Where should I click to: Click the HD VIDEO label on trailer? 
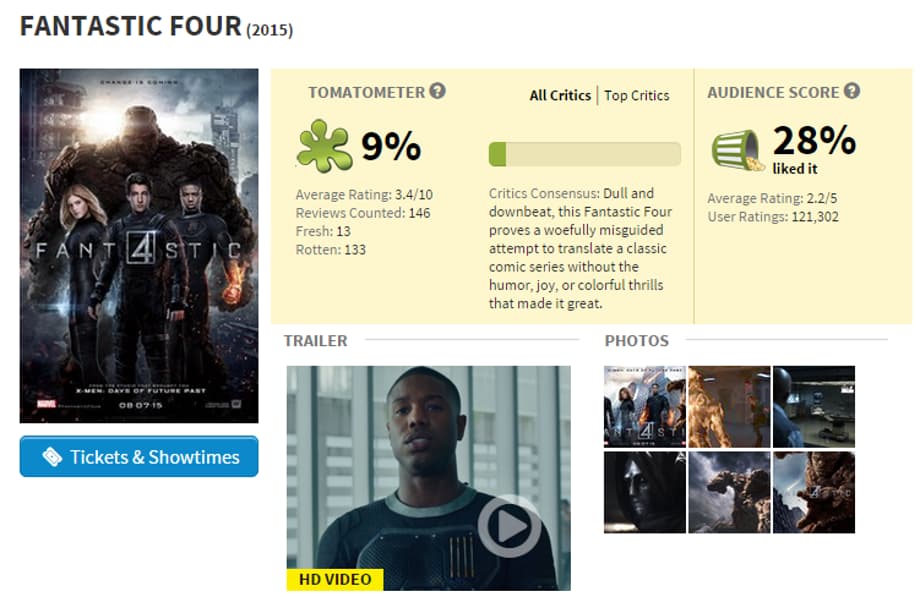click(x=335, y=579)
